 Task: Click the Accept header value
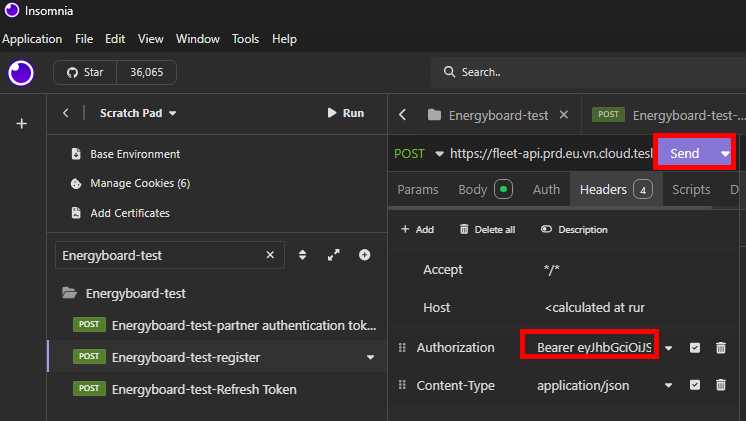(x=552, y=270)
